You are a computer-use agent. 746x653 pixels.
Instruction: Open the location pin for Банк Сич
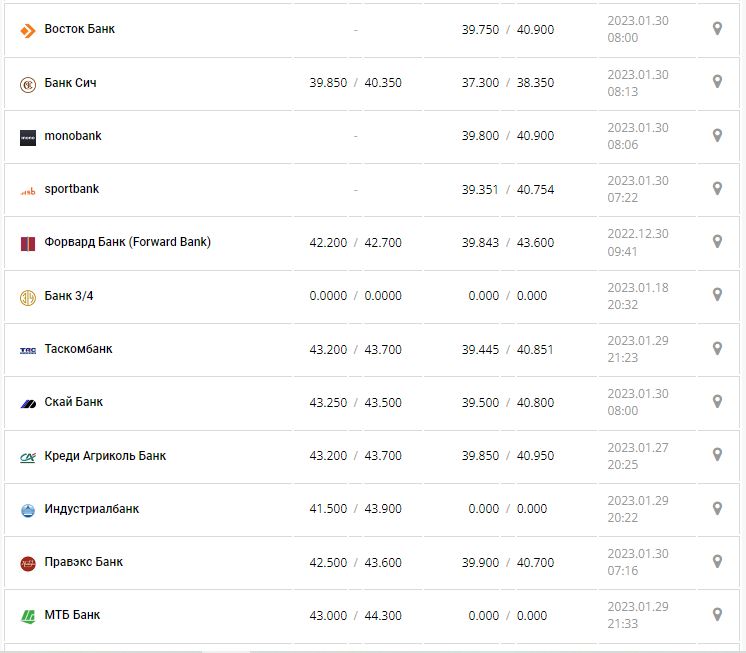point(717,82)
